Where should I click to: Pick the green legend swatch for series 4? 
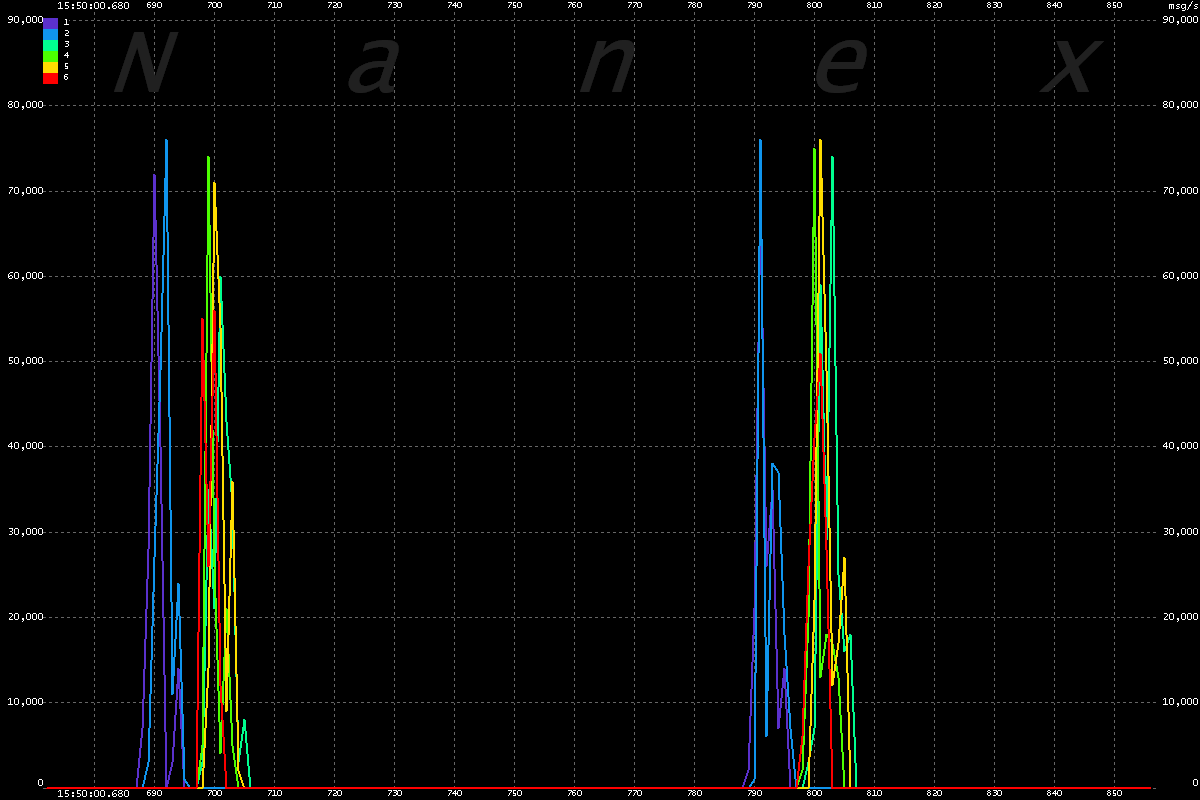click(x=50, y=55)
